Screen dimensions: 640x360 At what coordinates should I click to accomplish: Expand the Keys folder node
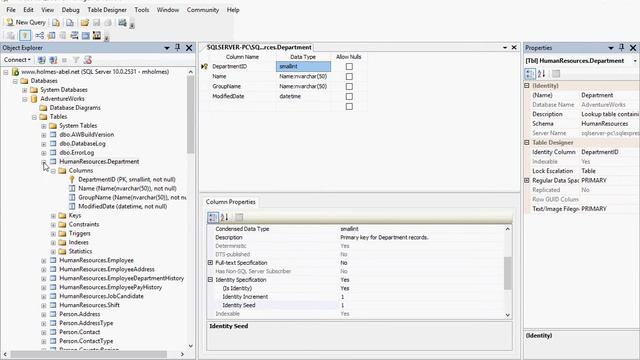tap(53, 216)
